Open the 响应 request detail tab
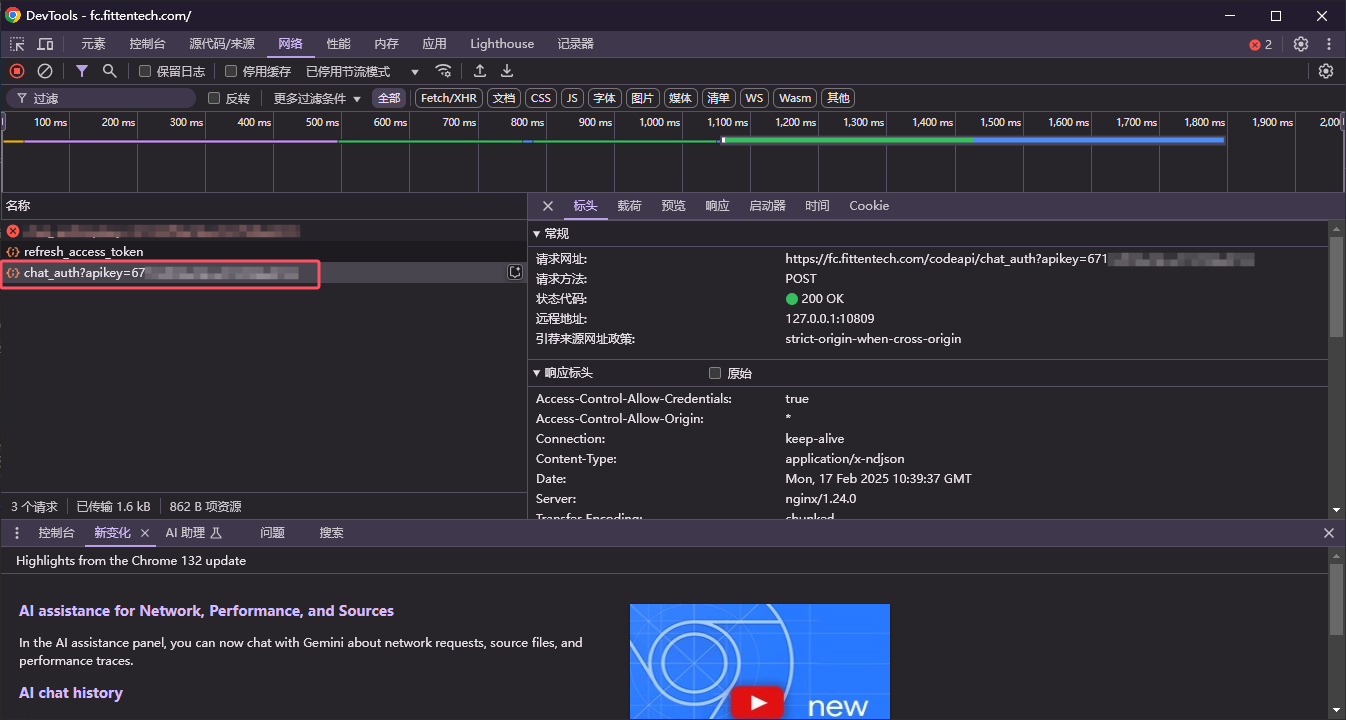Viewport: 1346px width, 720px height. (x=717, y=206)
